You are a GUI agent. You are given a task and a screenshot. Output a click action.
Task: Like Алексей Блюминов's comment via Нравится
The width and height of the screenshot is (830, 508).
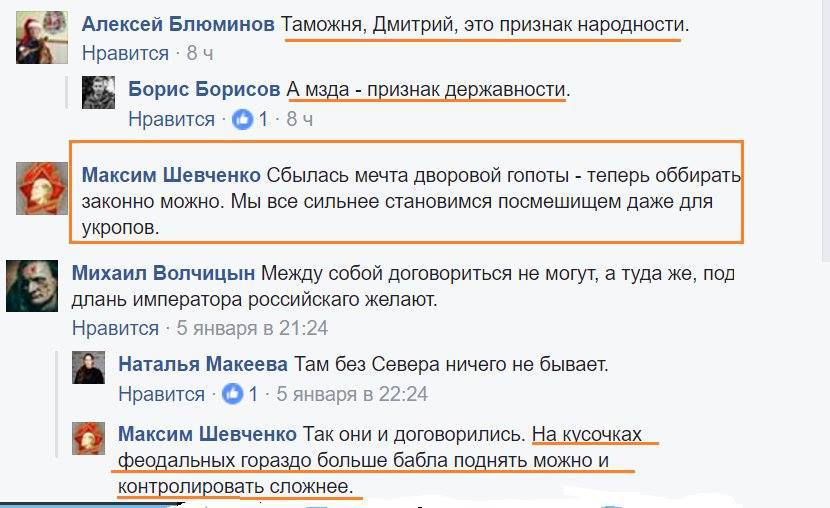125,52
